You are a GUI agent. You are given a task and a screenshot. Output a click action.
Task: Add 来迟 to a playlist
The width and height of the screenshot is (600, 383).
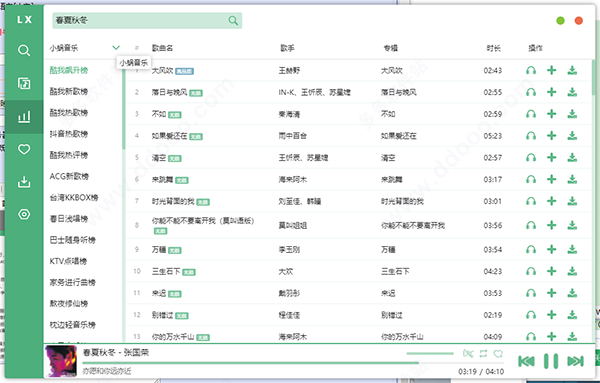tap(551, 293)
